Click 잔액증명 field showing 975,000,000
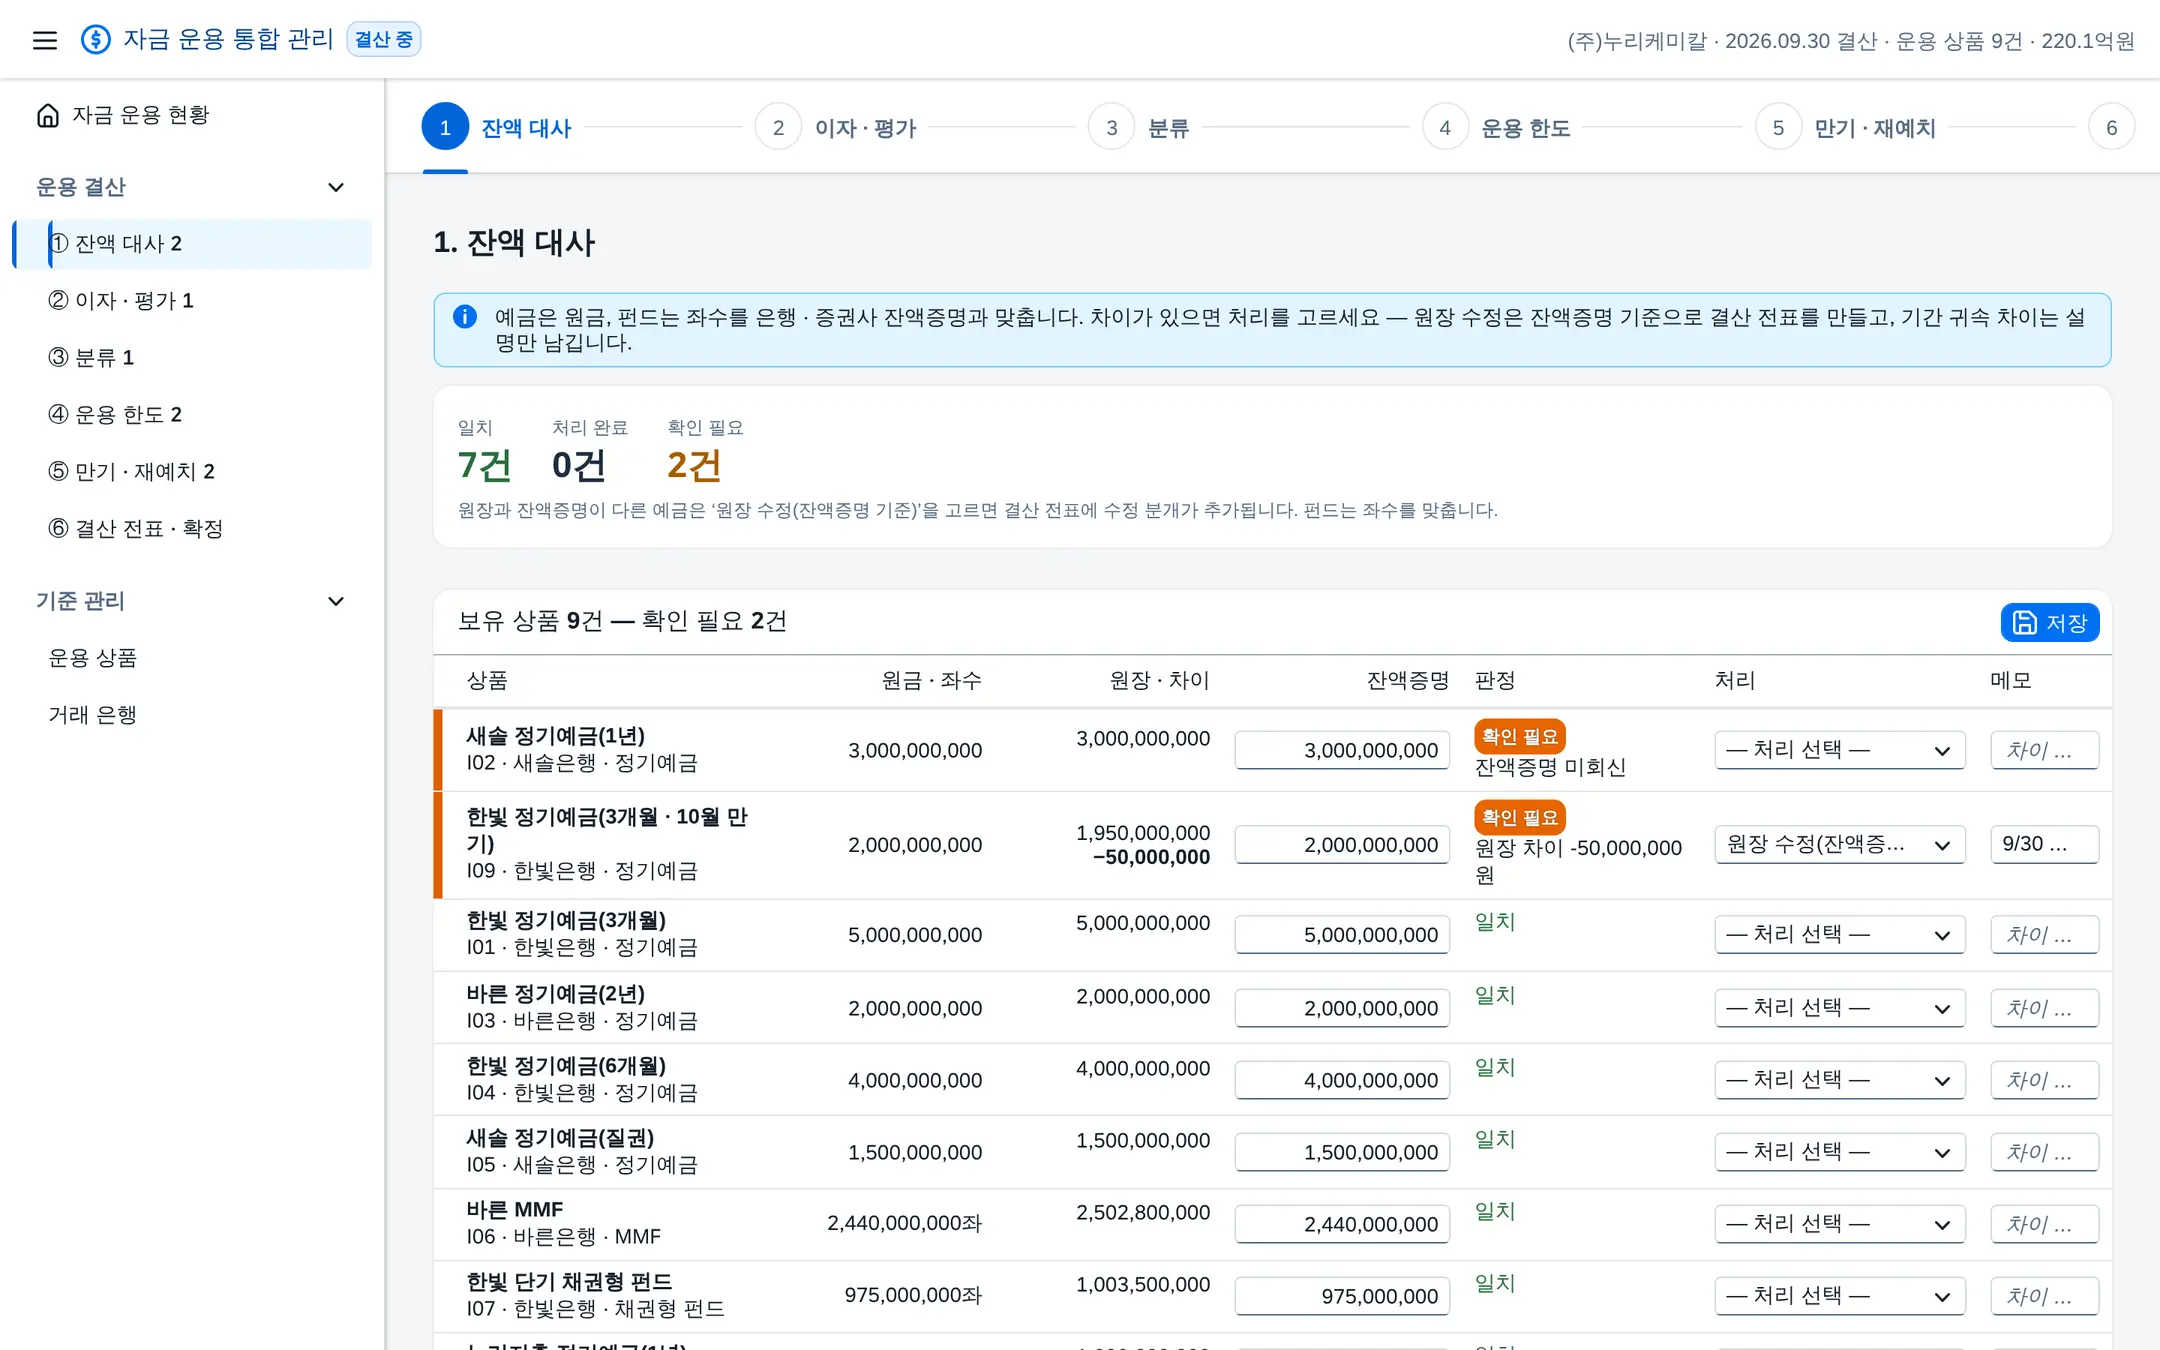This screenshot has width=2160, height=1350. pos(1342,1296)
